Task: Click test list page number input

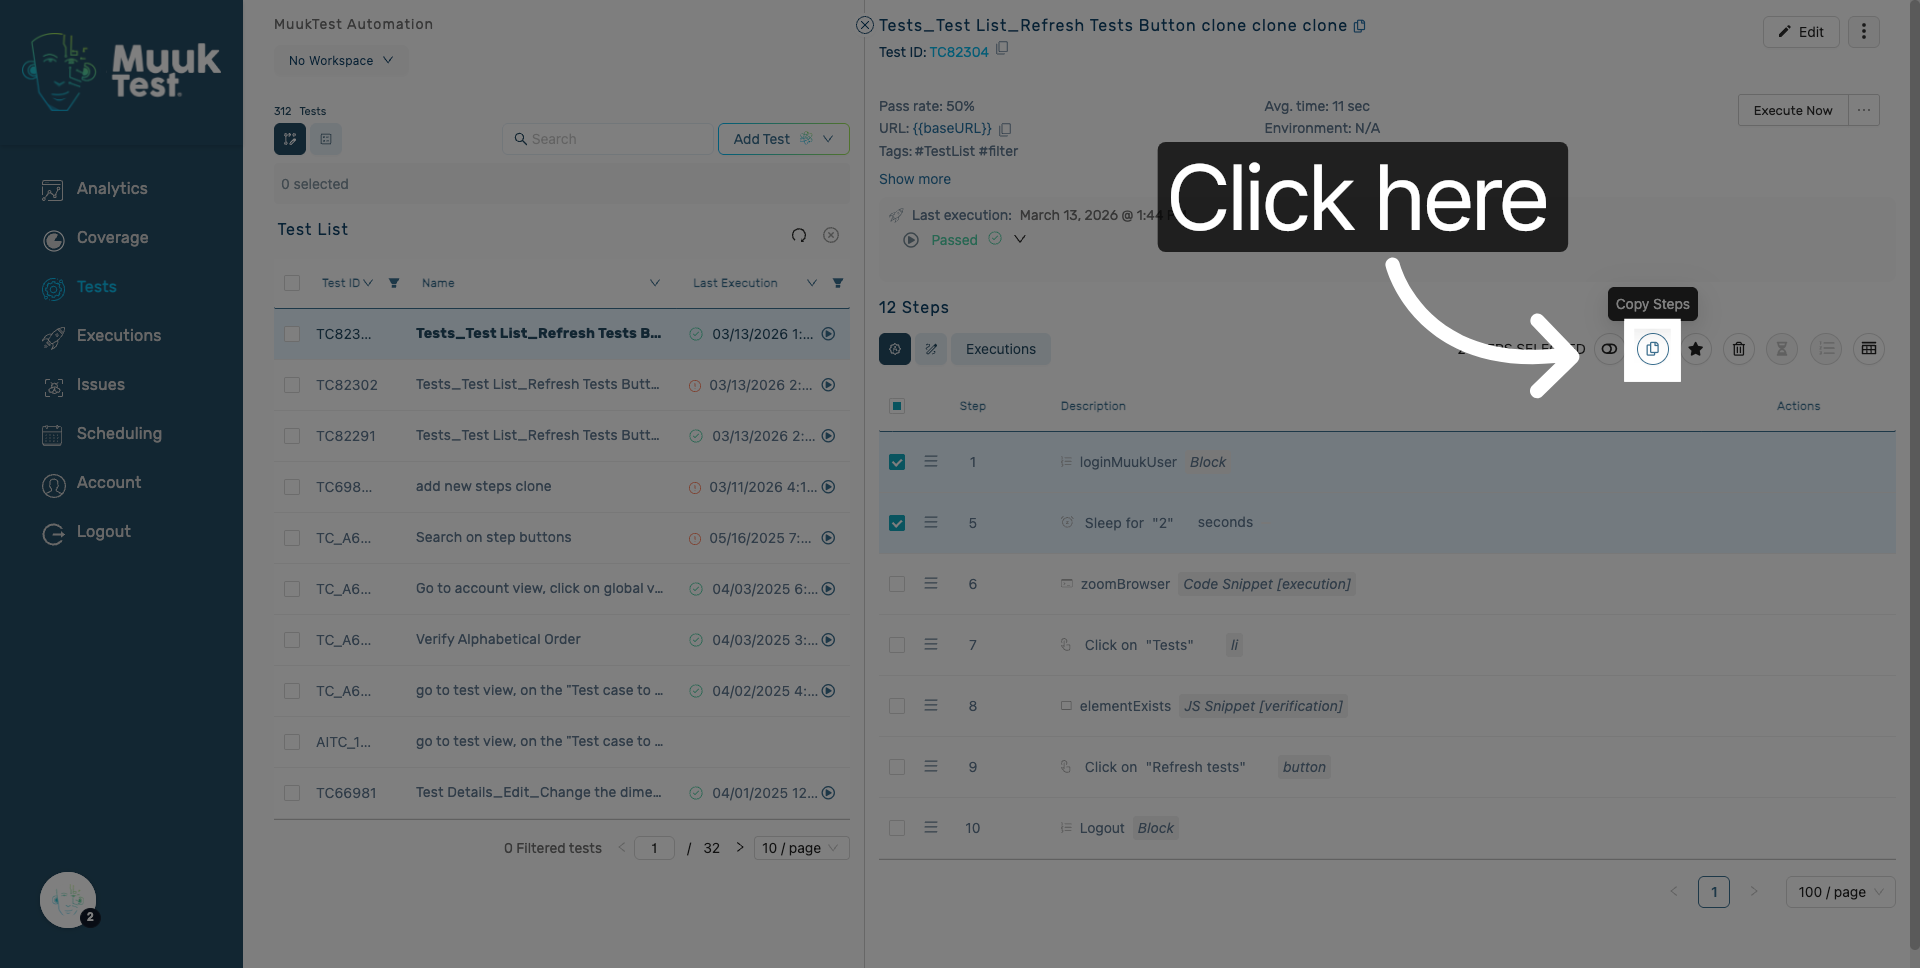Action: pos(654,848)
